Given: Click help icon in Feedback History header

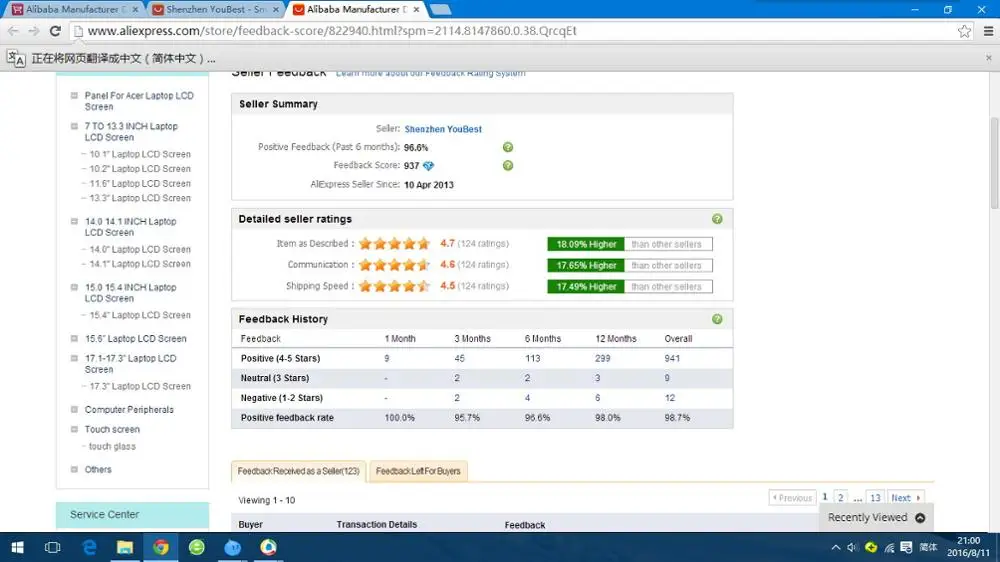Looking at the screenshot, I should (717, 319).
